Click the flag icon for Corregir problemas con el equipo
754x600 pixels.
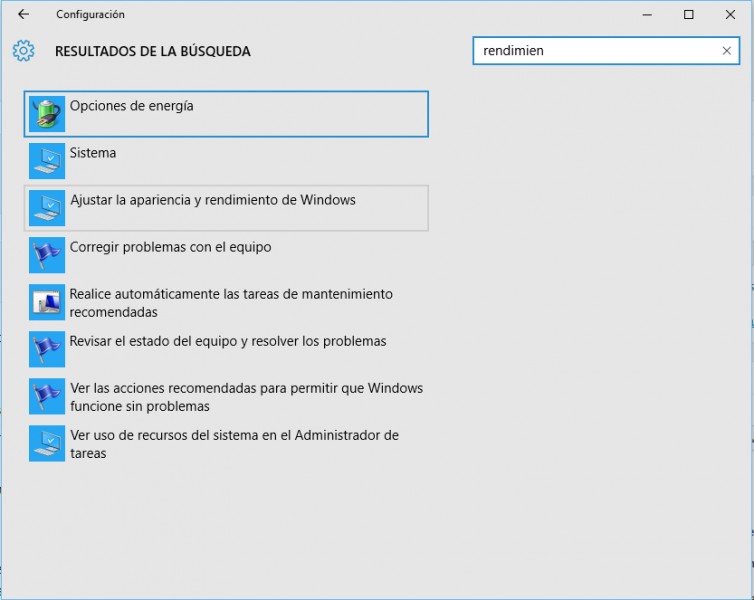(x=47, y=255)
